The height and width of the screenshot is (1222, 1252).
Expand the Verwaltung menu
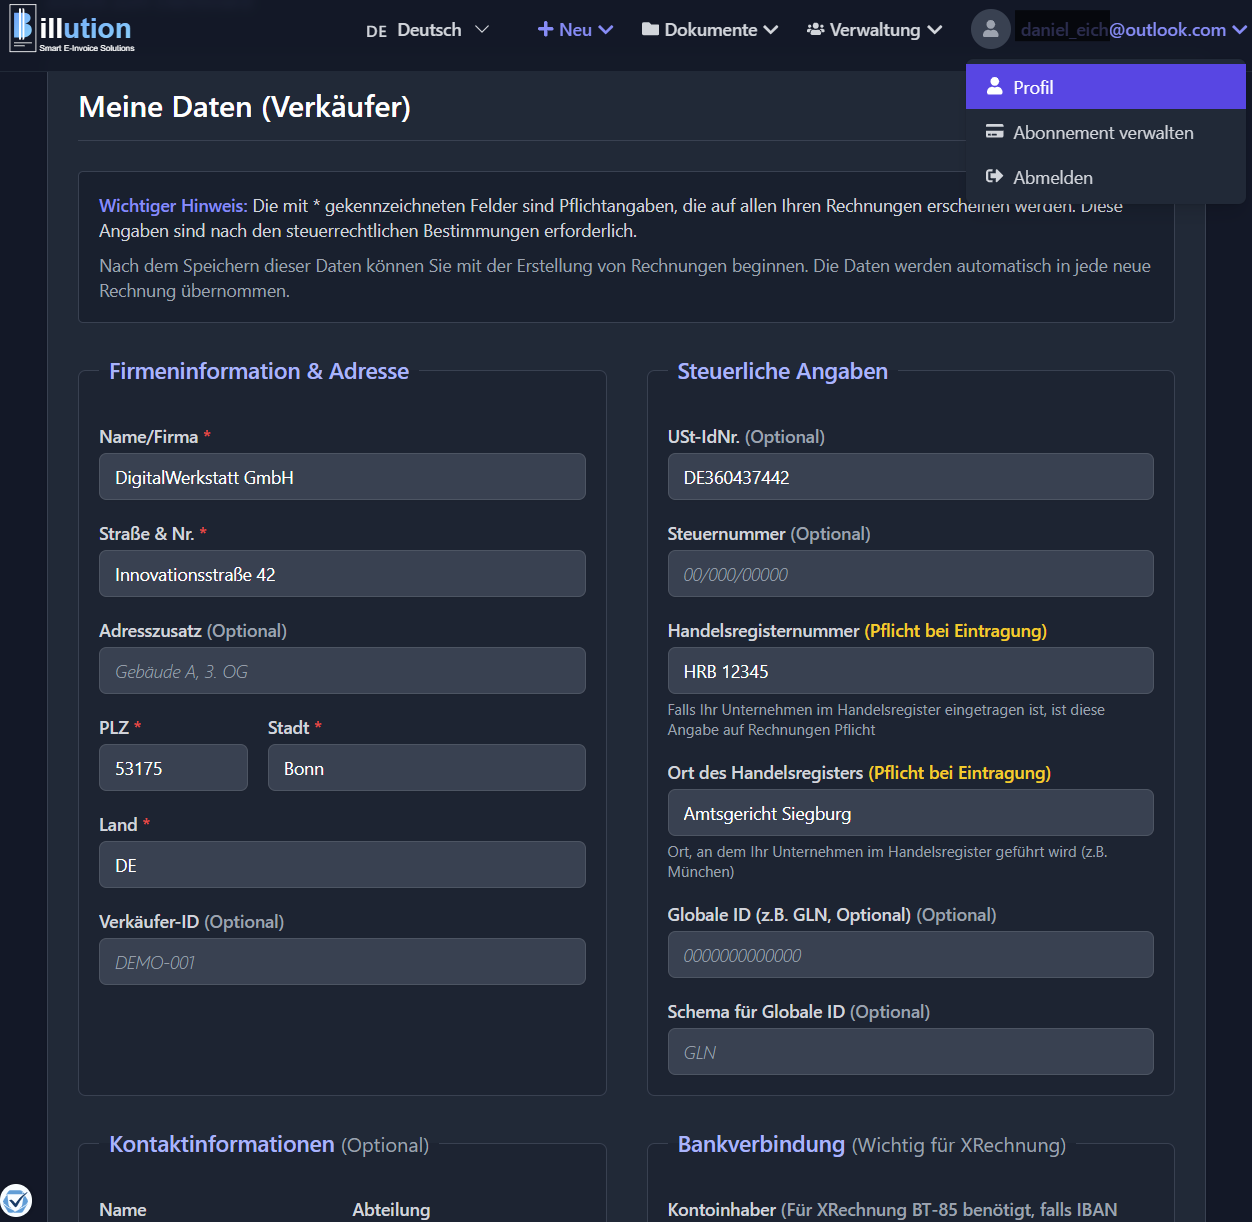tap(875, 30)
